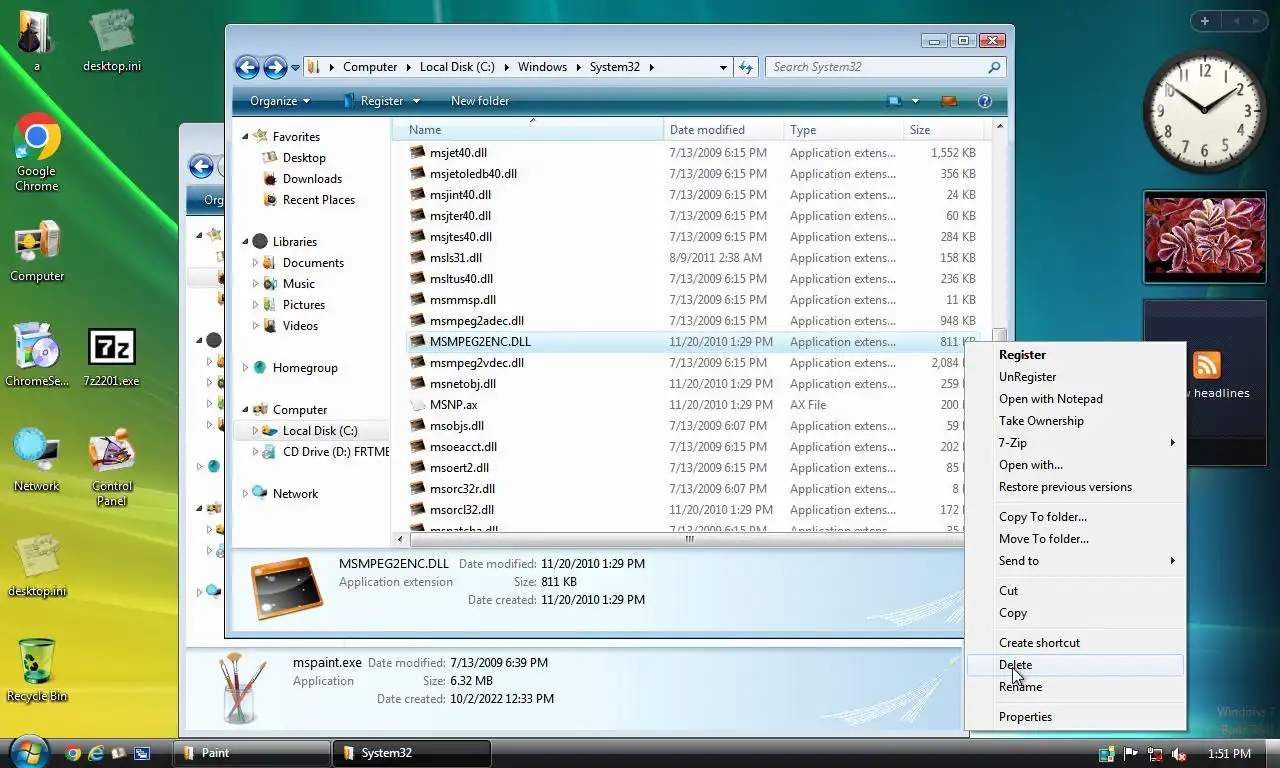
Task: Sort by Date modified column header
Action: coord(723,130)
